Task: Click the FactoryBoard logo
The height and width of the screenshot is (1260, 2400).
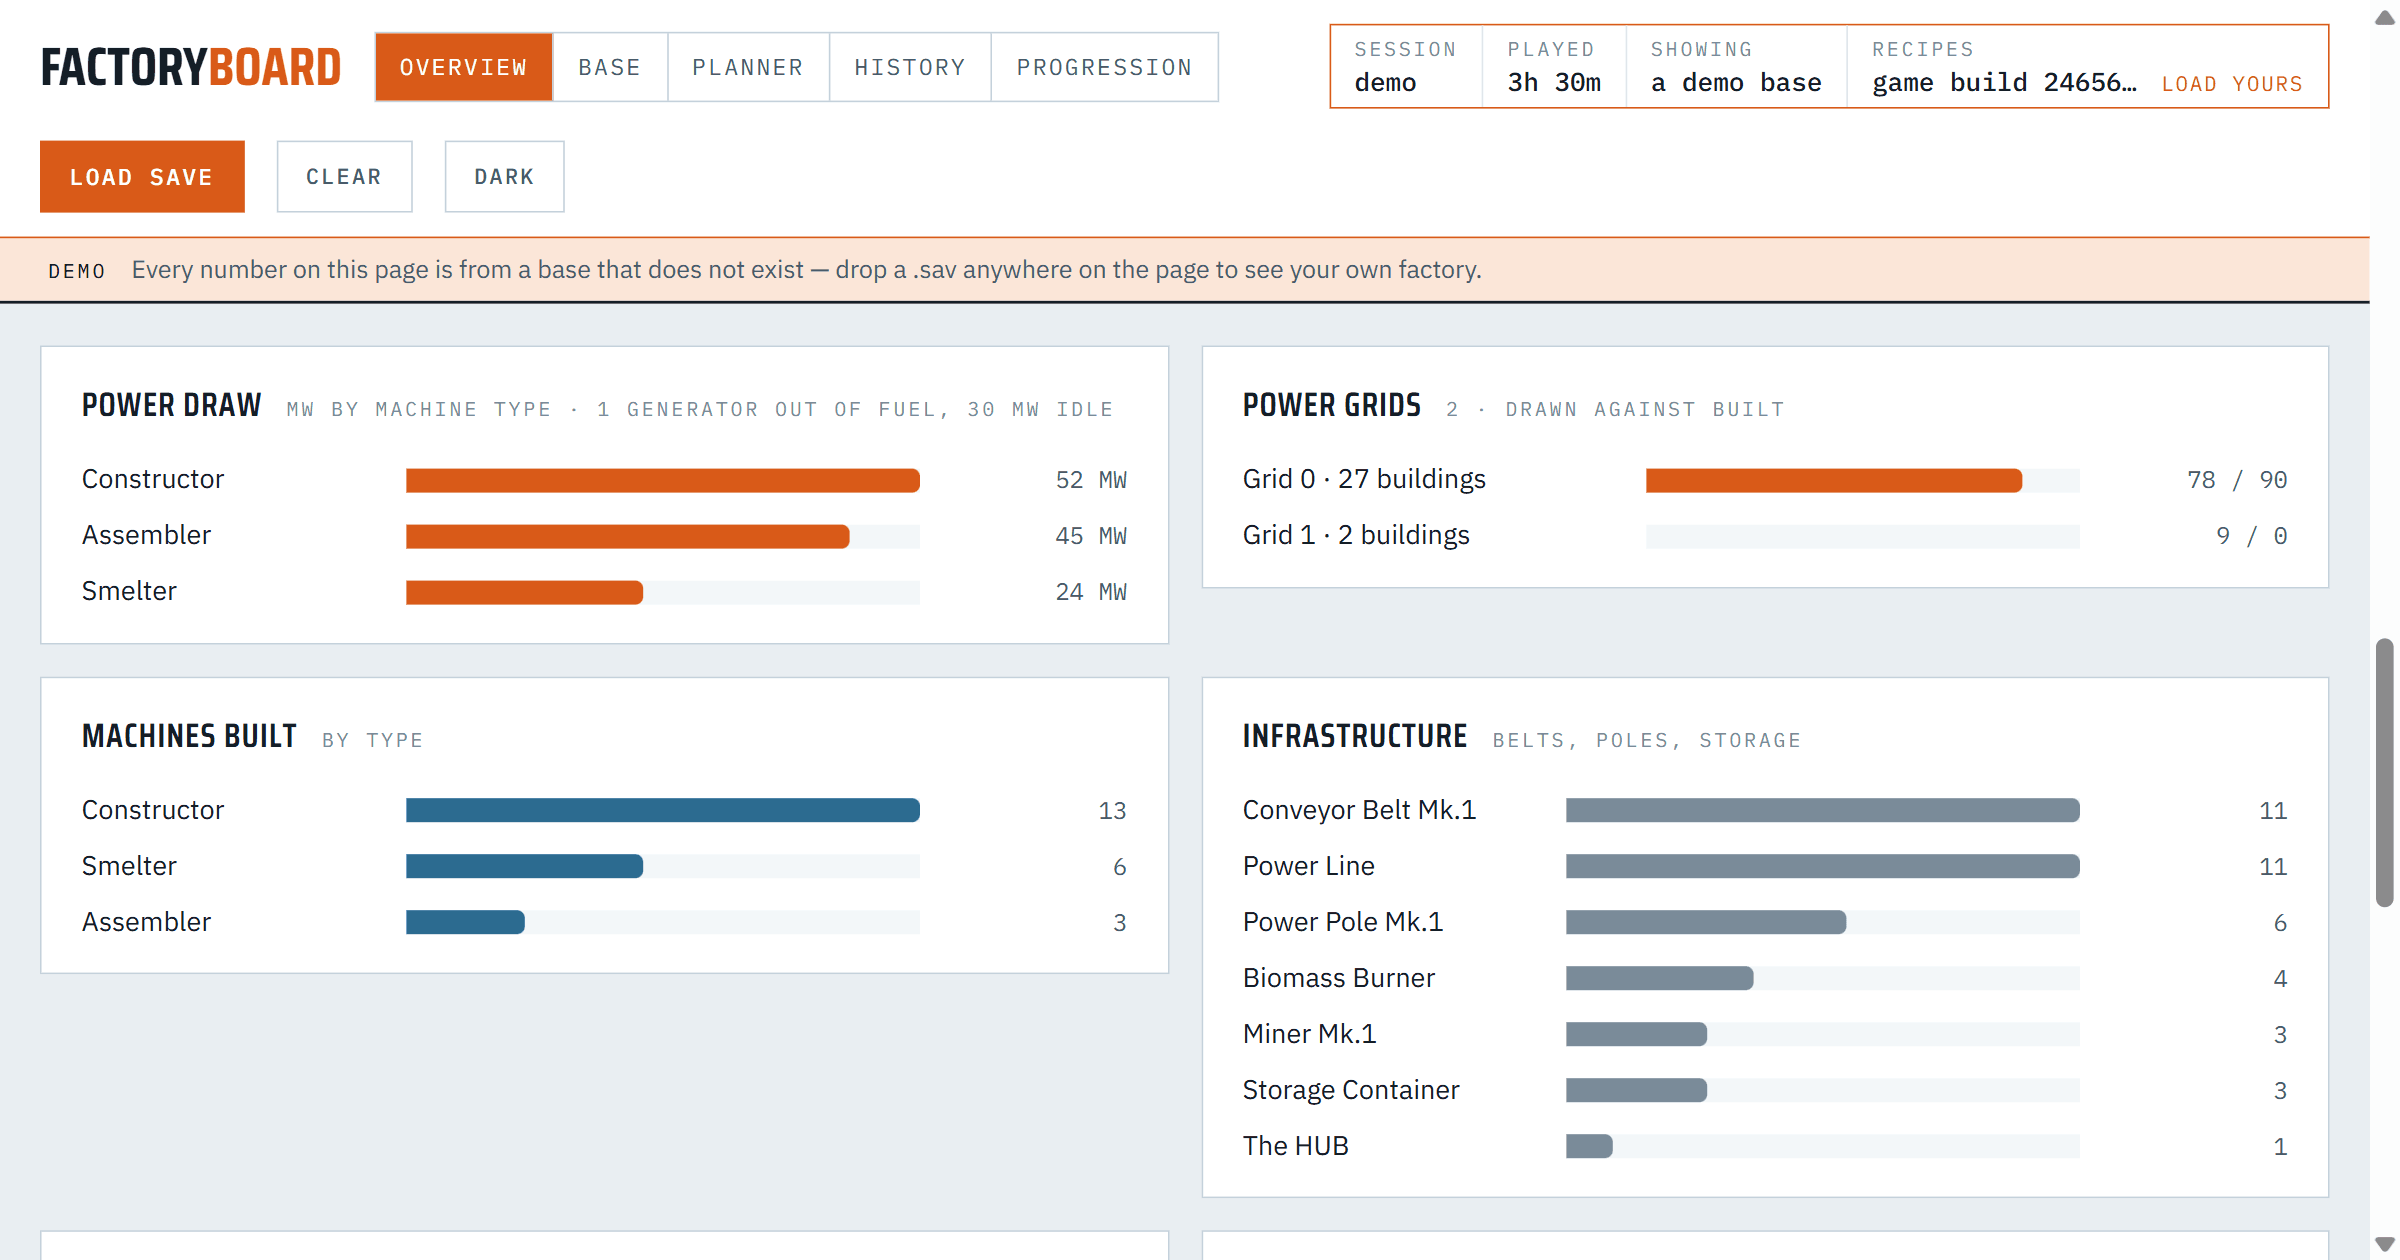Action: click(191, 67)
